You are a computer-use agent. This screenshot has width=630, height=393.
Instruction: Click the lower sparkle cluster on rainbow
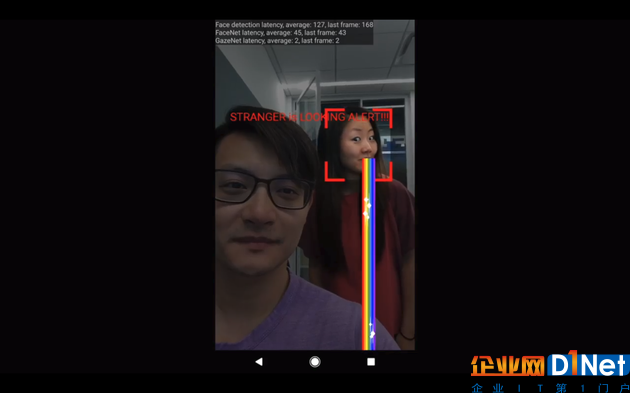[372, 331]
